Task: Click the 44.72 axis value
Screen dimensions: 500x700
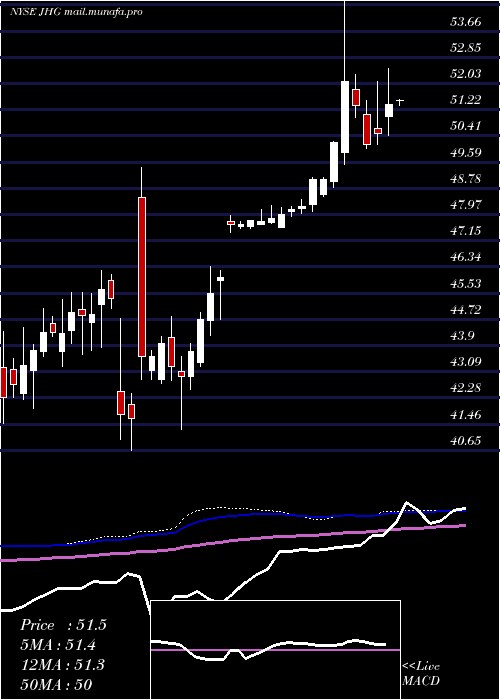Action: [x=466, y=309]
